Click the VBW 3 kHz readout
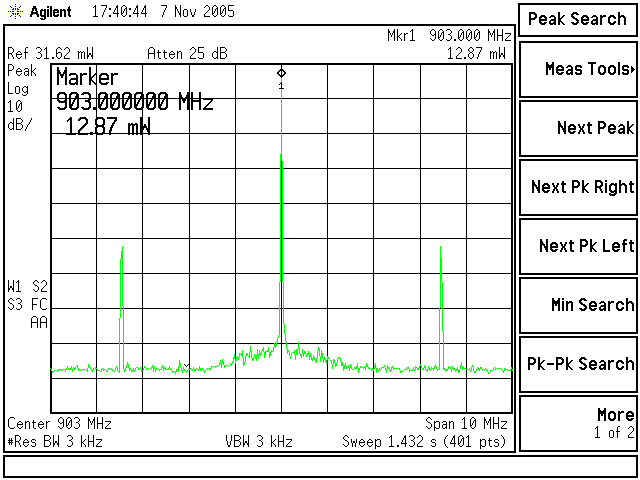The height and width of the screenshot is (480, 640). (x=259, y=442)
